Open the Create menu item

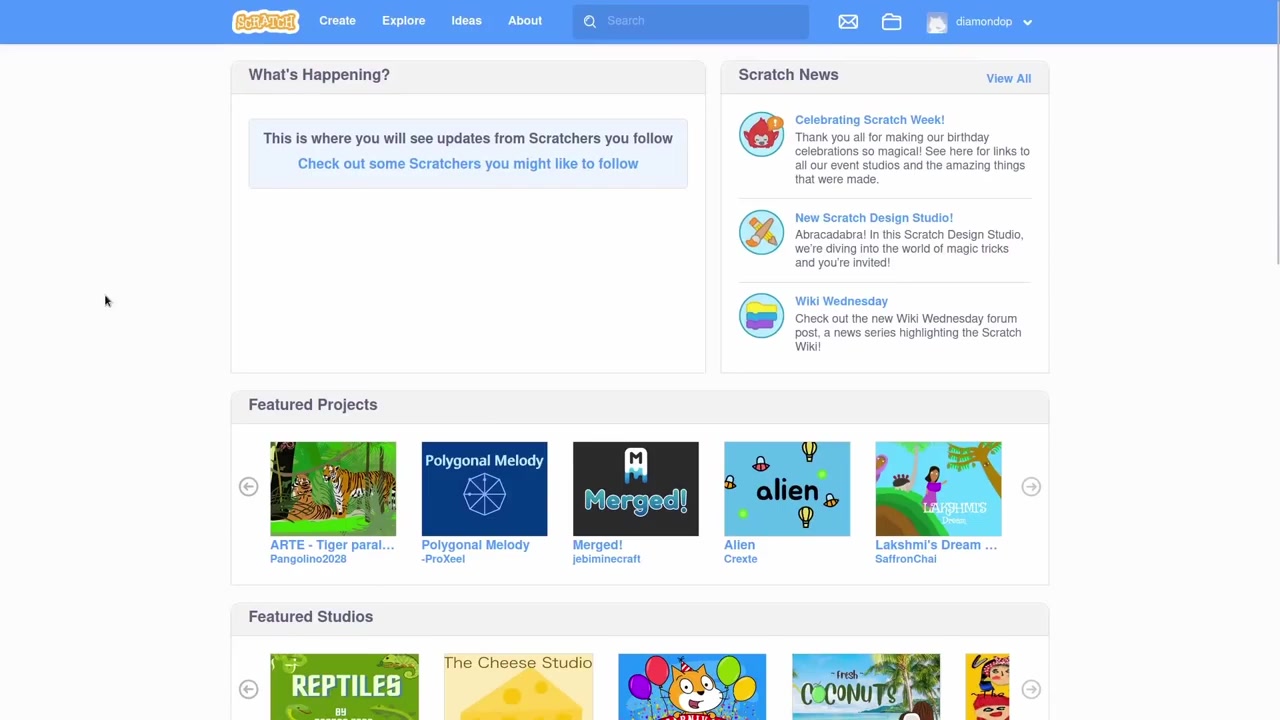click(337, 21)
